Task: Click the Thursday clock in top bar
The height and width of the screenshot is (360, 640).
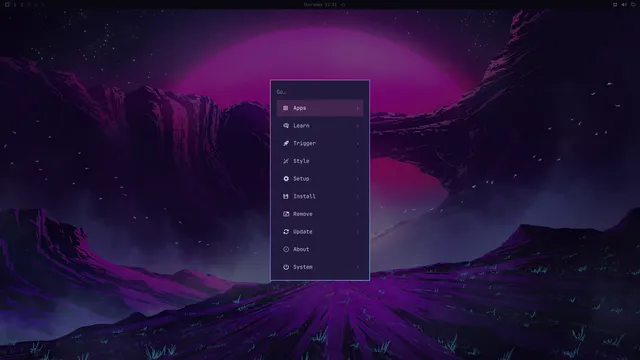Action: (320, 4)
